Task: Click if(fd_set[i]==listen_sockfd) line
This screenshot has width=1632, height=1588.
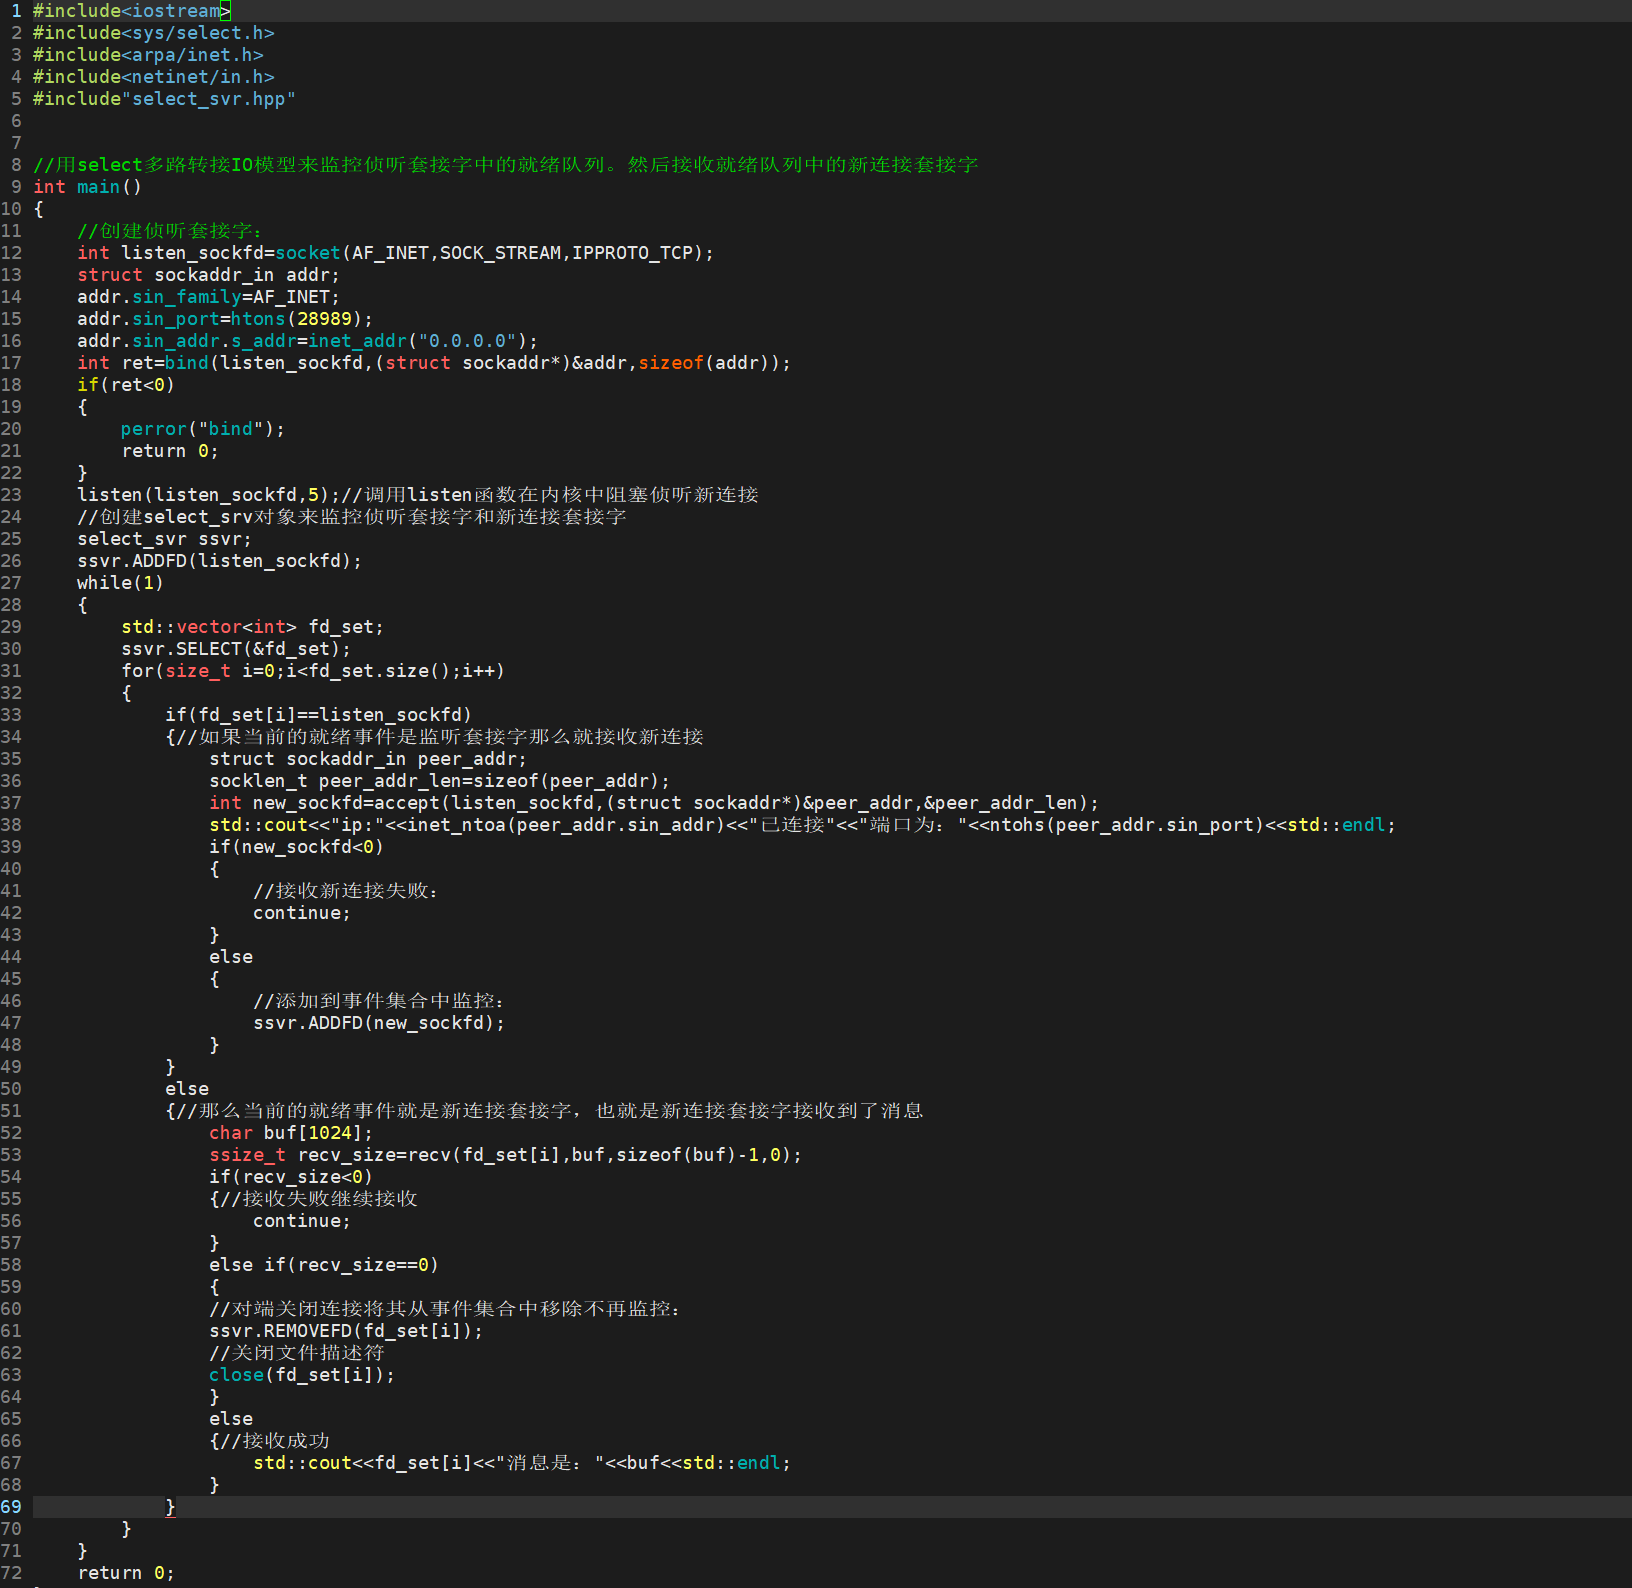Action: tap(319, 715)
